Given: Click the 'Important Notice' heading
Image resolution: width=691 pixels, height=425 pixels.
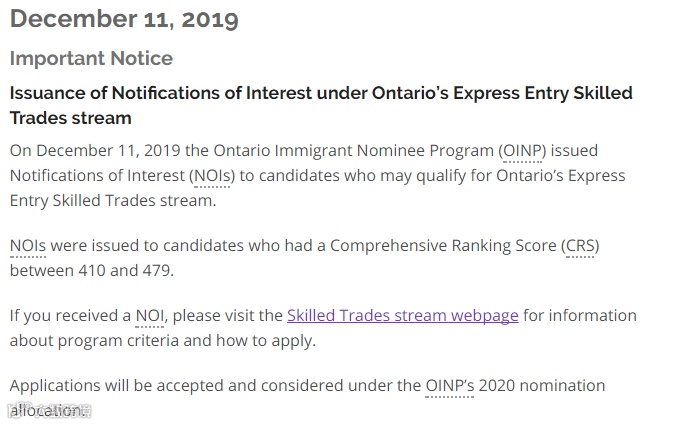Looking at the screenshot, I should pyautogui.click(x=91, y=58).
